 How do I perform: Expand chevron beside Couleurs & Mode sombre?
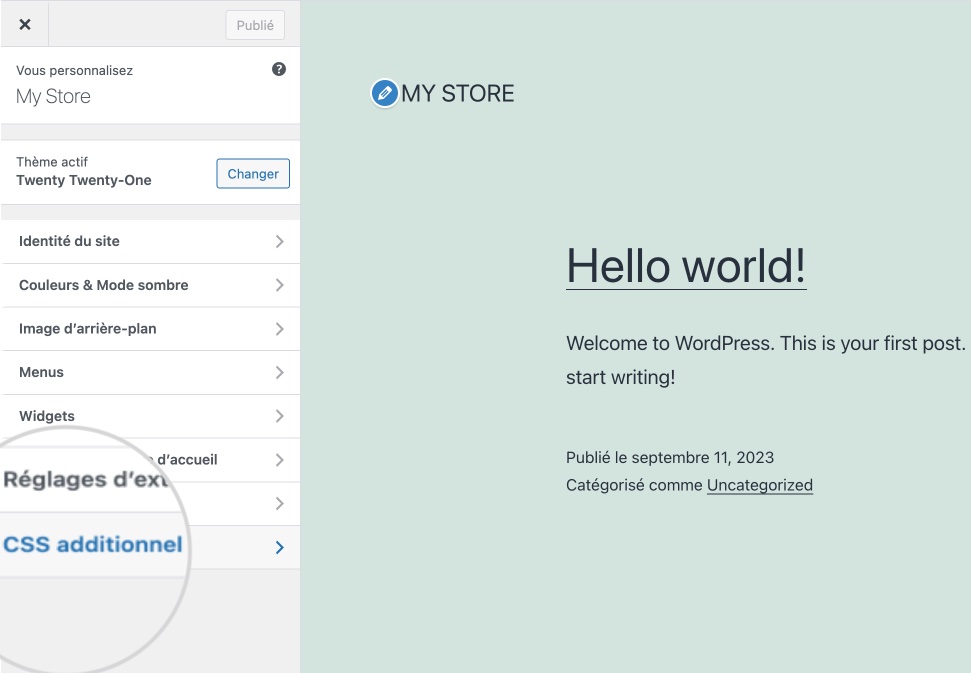tap(279, 285)
